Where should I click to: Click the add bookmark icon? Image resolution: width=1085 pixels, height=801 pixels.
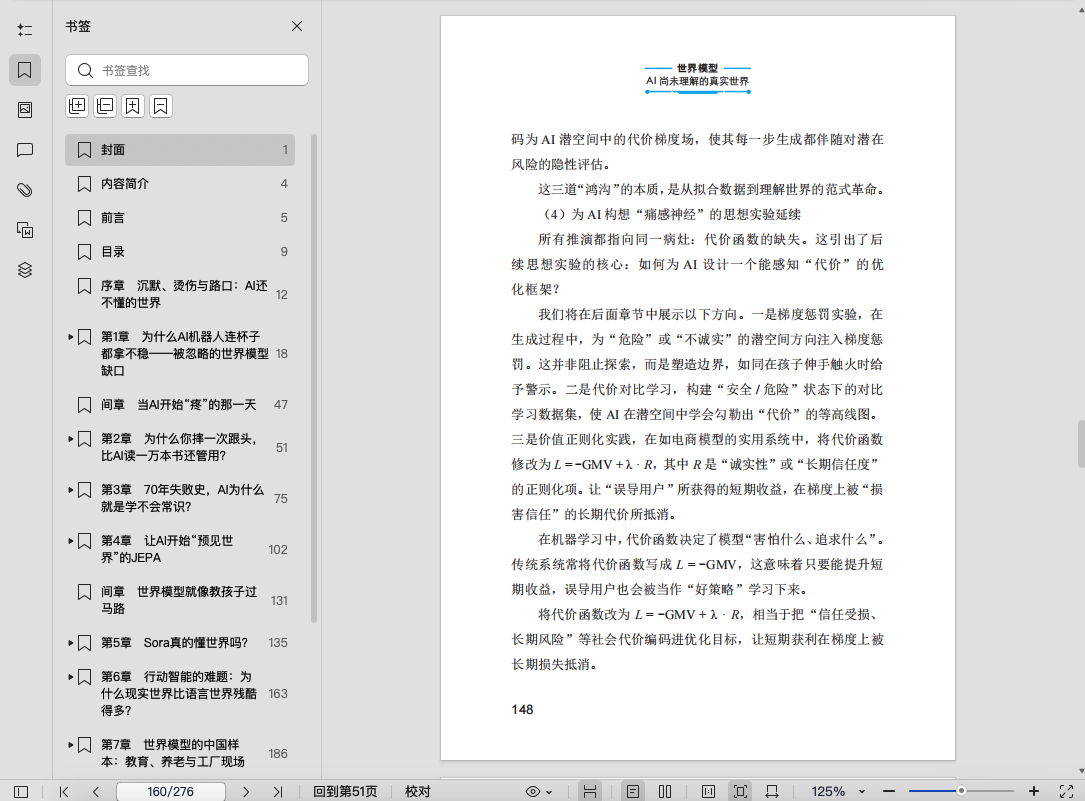click(132, 106)
